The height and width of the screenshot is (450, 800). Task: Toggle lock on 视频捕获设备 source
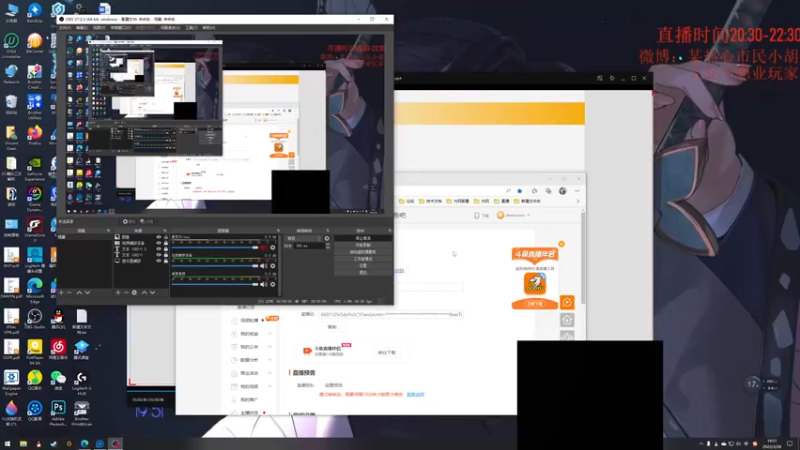point(165,243)
